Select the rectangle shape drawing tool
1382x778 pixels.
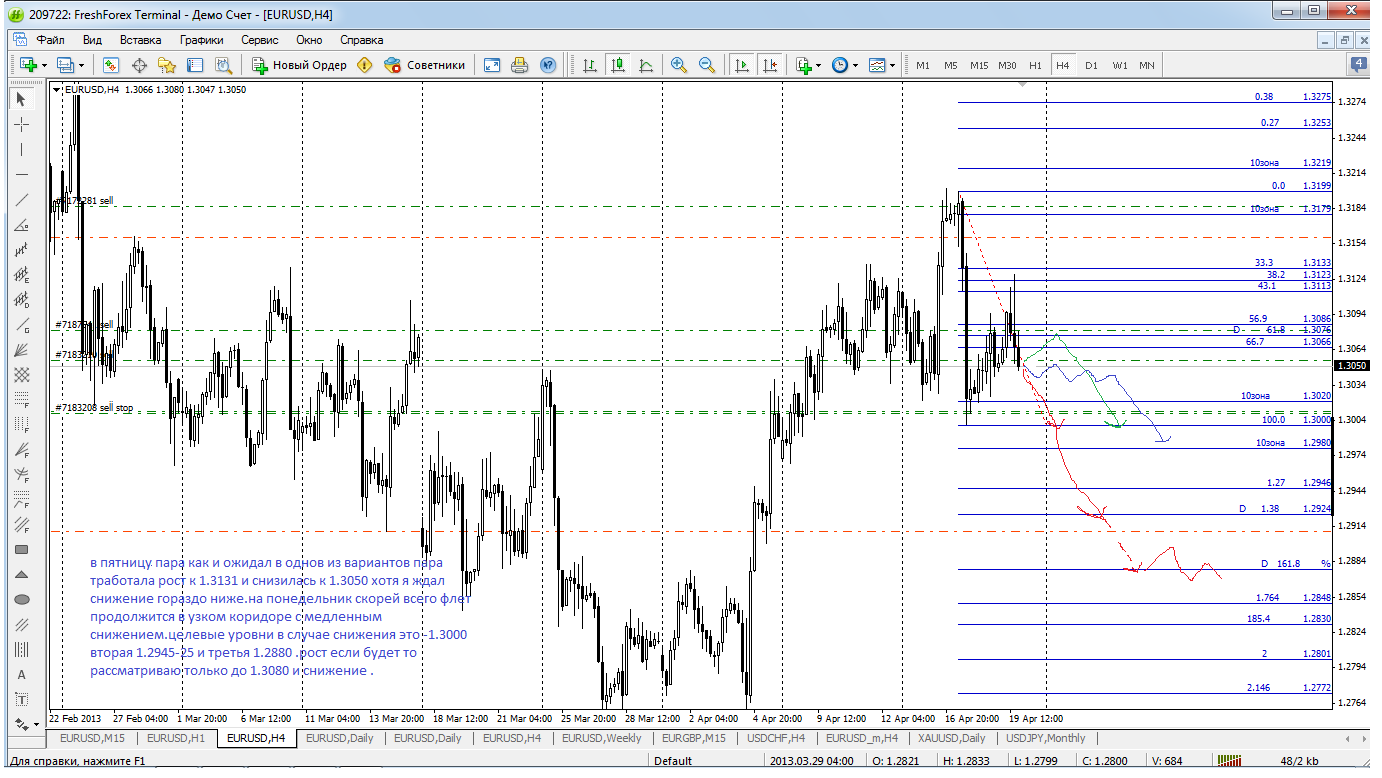tap(21, 550)
